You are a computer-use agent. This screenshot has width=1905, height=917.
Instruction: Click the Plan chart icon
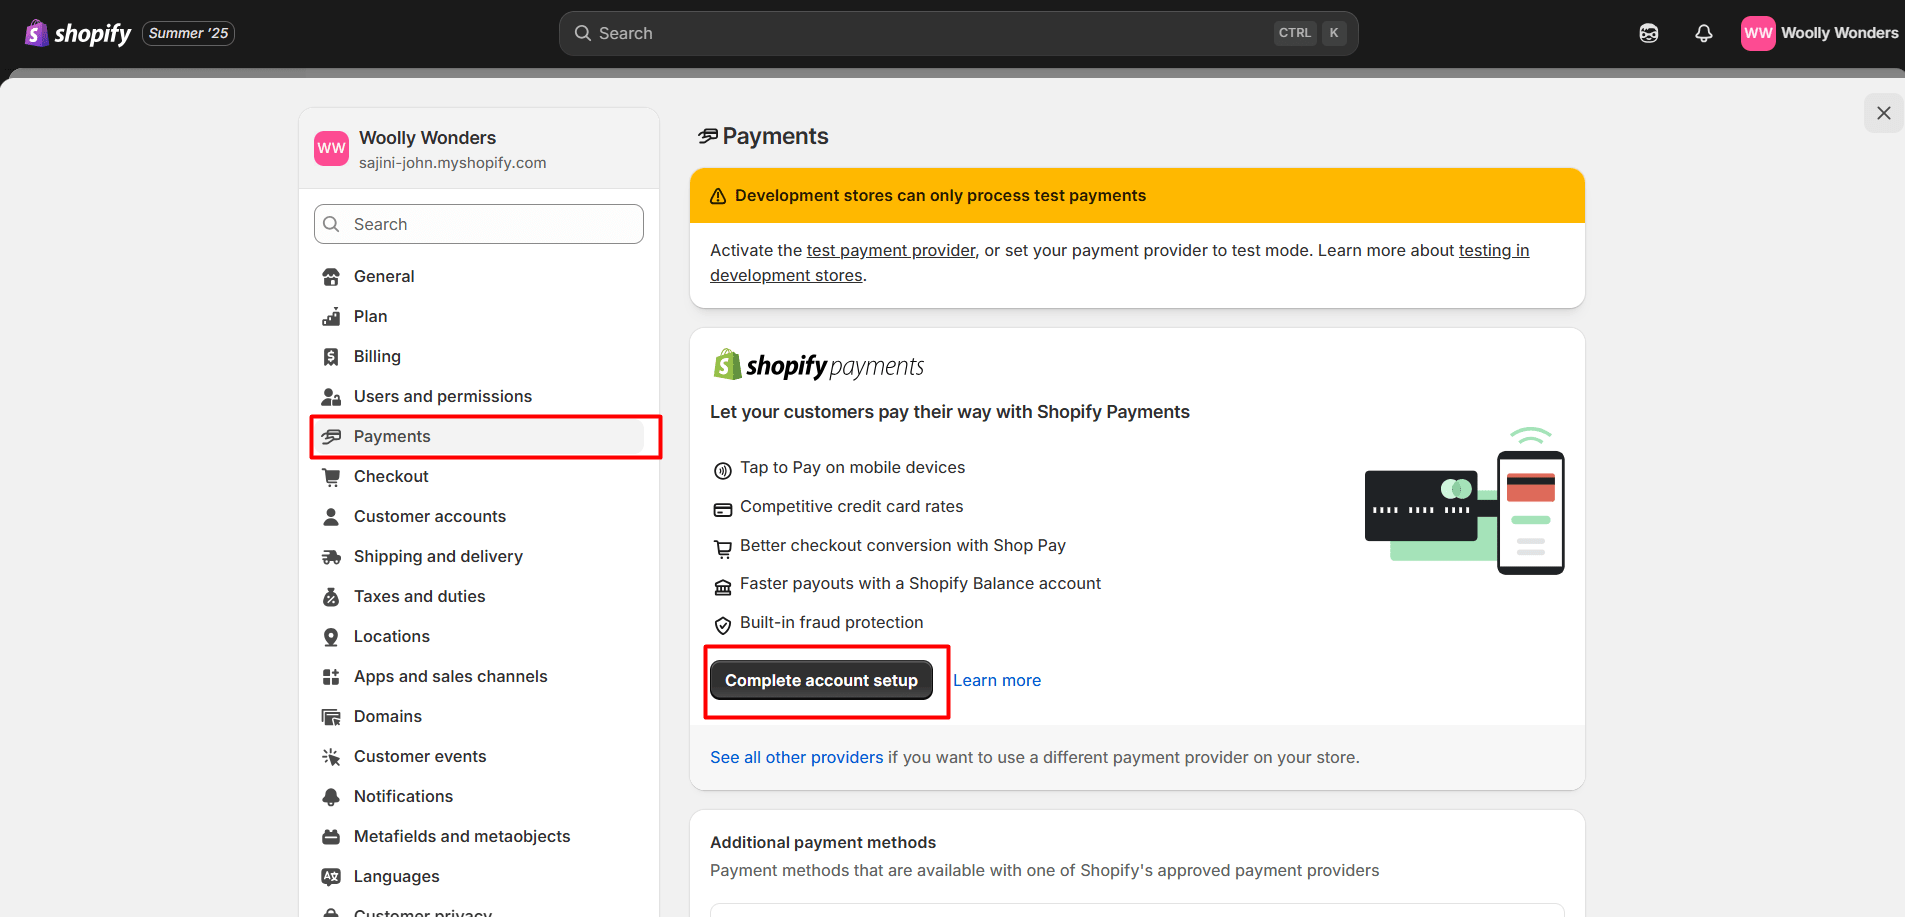[x=331, y=317]
